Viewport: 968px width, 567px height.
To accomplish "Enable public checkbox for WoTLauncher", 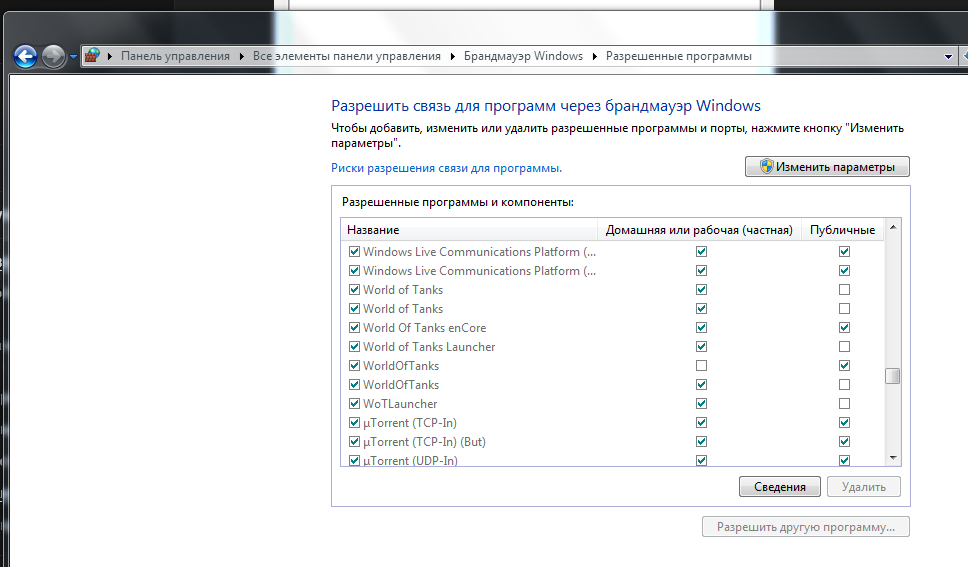I will [x=845, y=403].
